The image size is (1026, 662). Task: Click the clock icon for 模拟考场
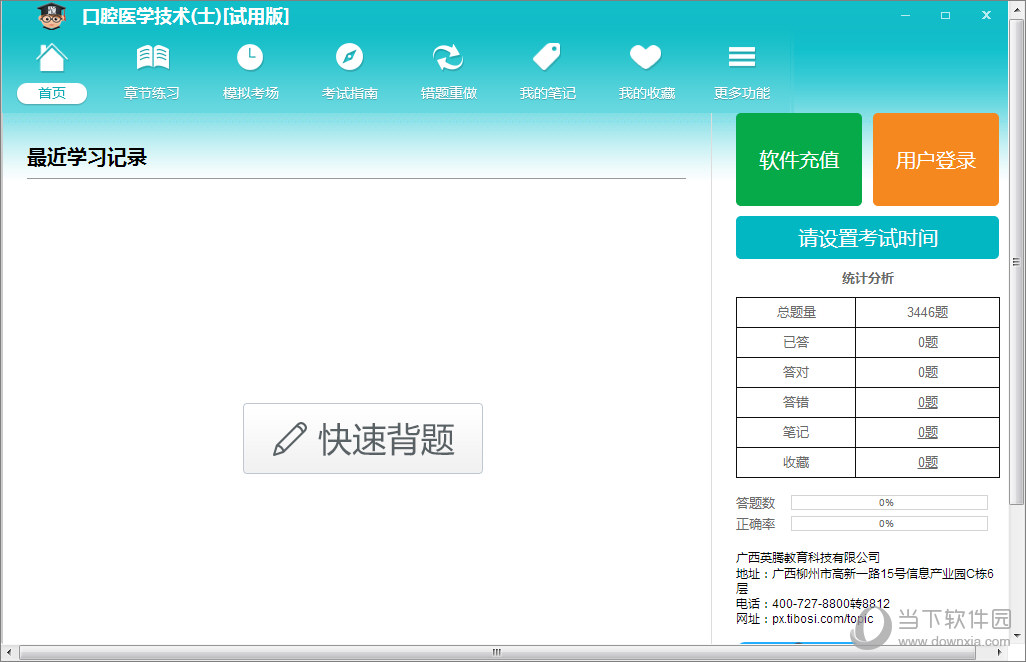pyautogui.click(x=250, y=58)
